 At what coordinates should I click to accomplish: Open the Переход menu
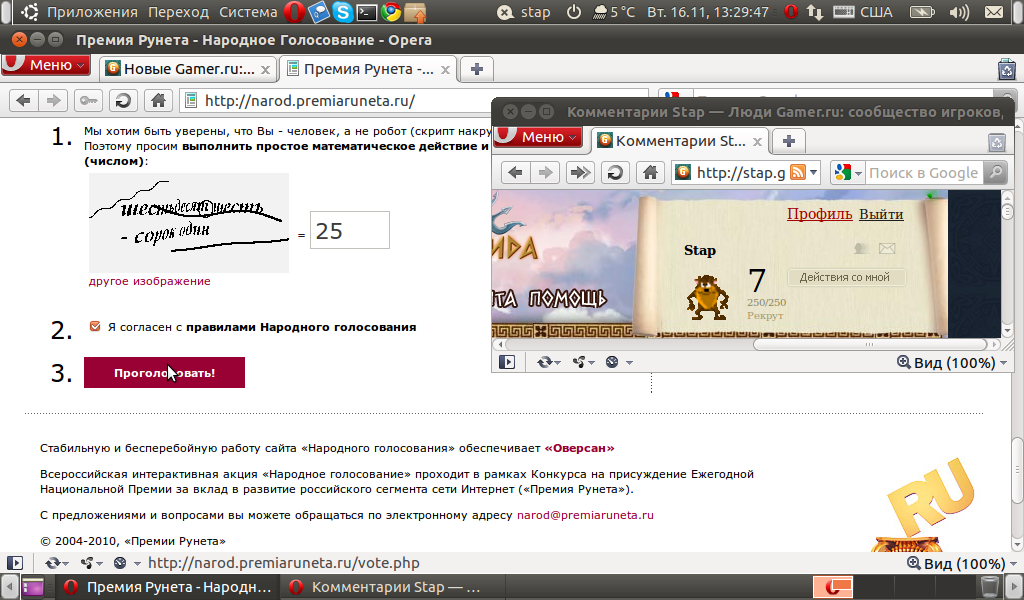tap(178, 12)
